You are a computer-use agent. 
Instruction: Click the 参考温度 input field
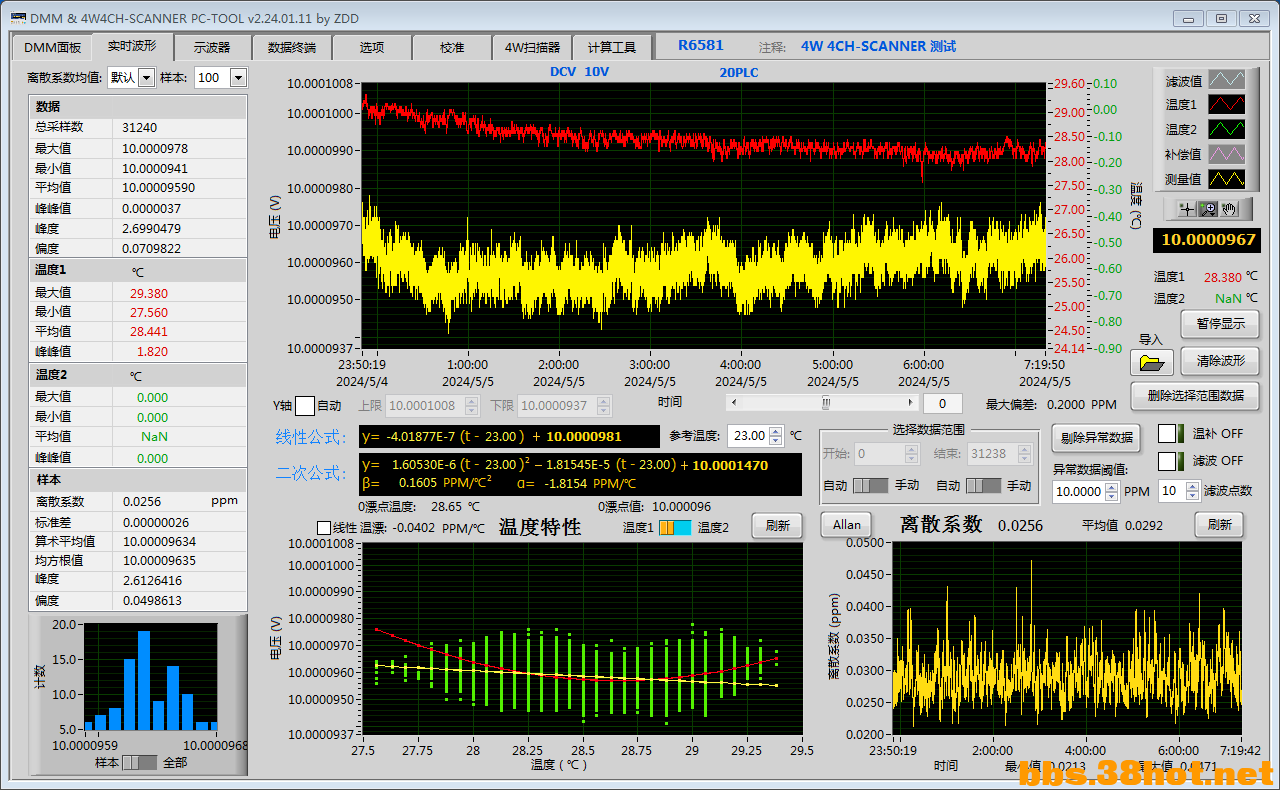click(x=749, y=436)
